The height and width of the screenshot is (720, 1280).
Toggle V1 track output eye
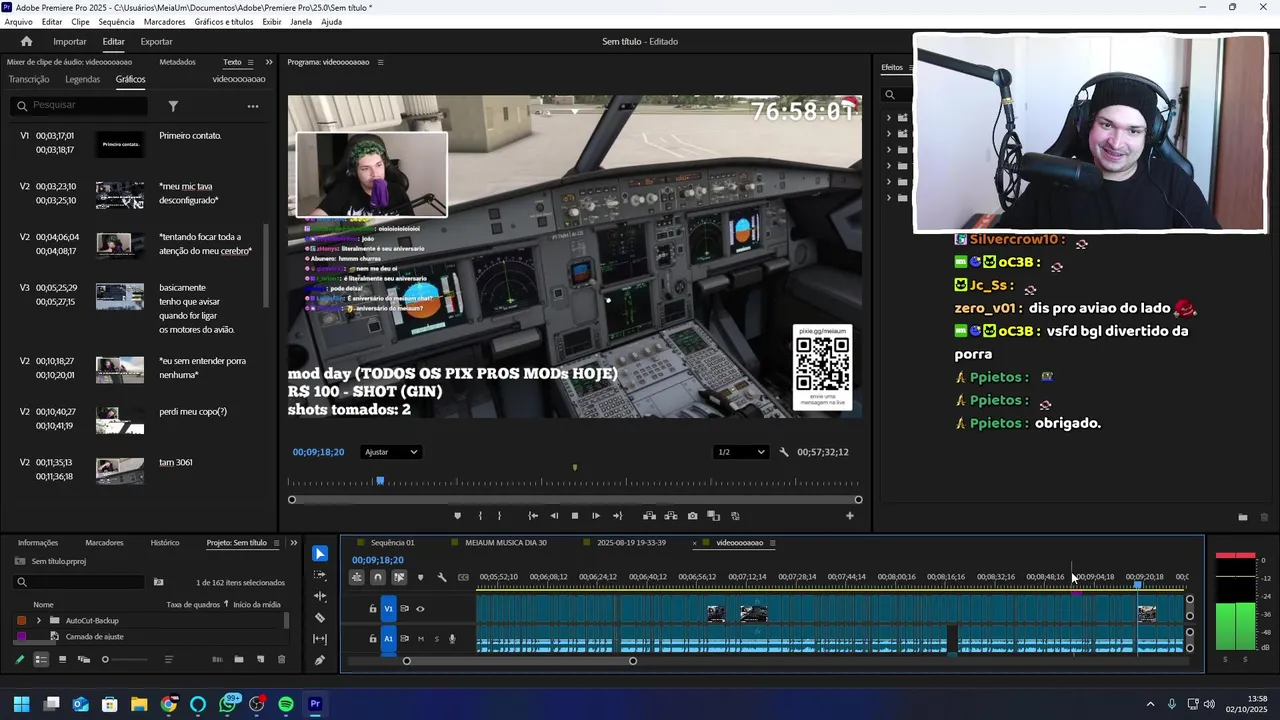click(420, 609)
